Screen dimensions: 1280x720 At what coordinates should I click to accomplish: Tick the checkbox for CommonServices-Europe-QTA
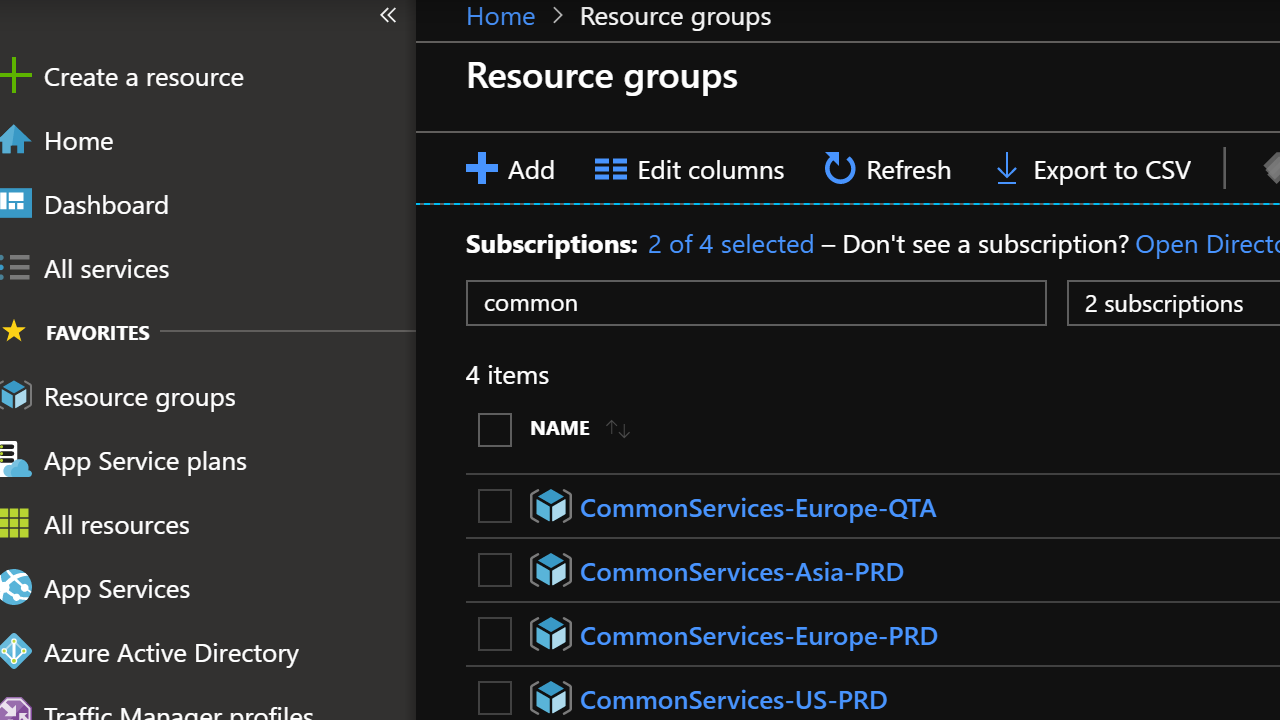pos(495,506)
